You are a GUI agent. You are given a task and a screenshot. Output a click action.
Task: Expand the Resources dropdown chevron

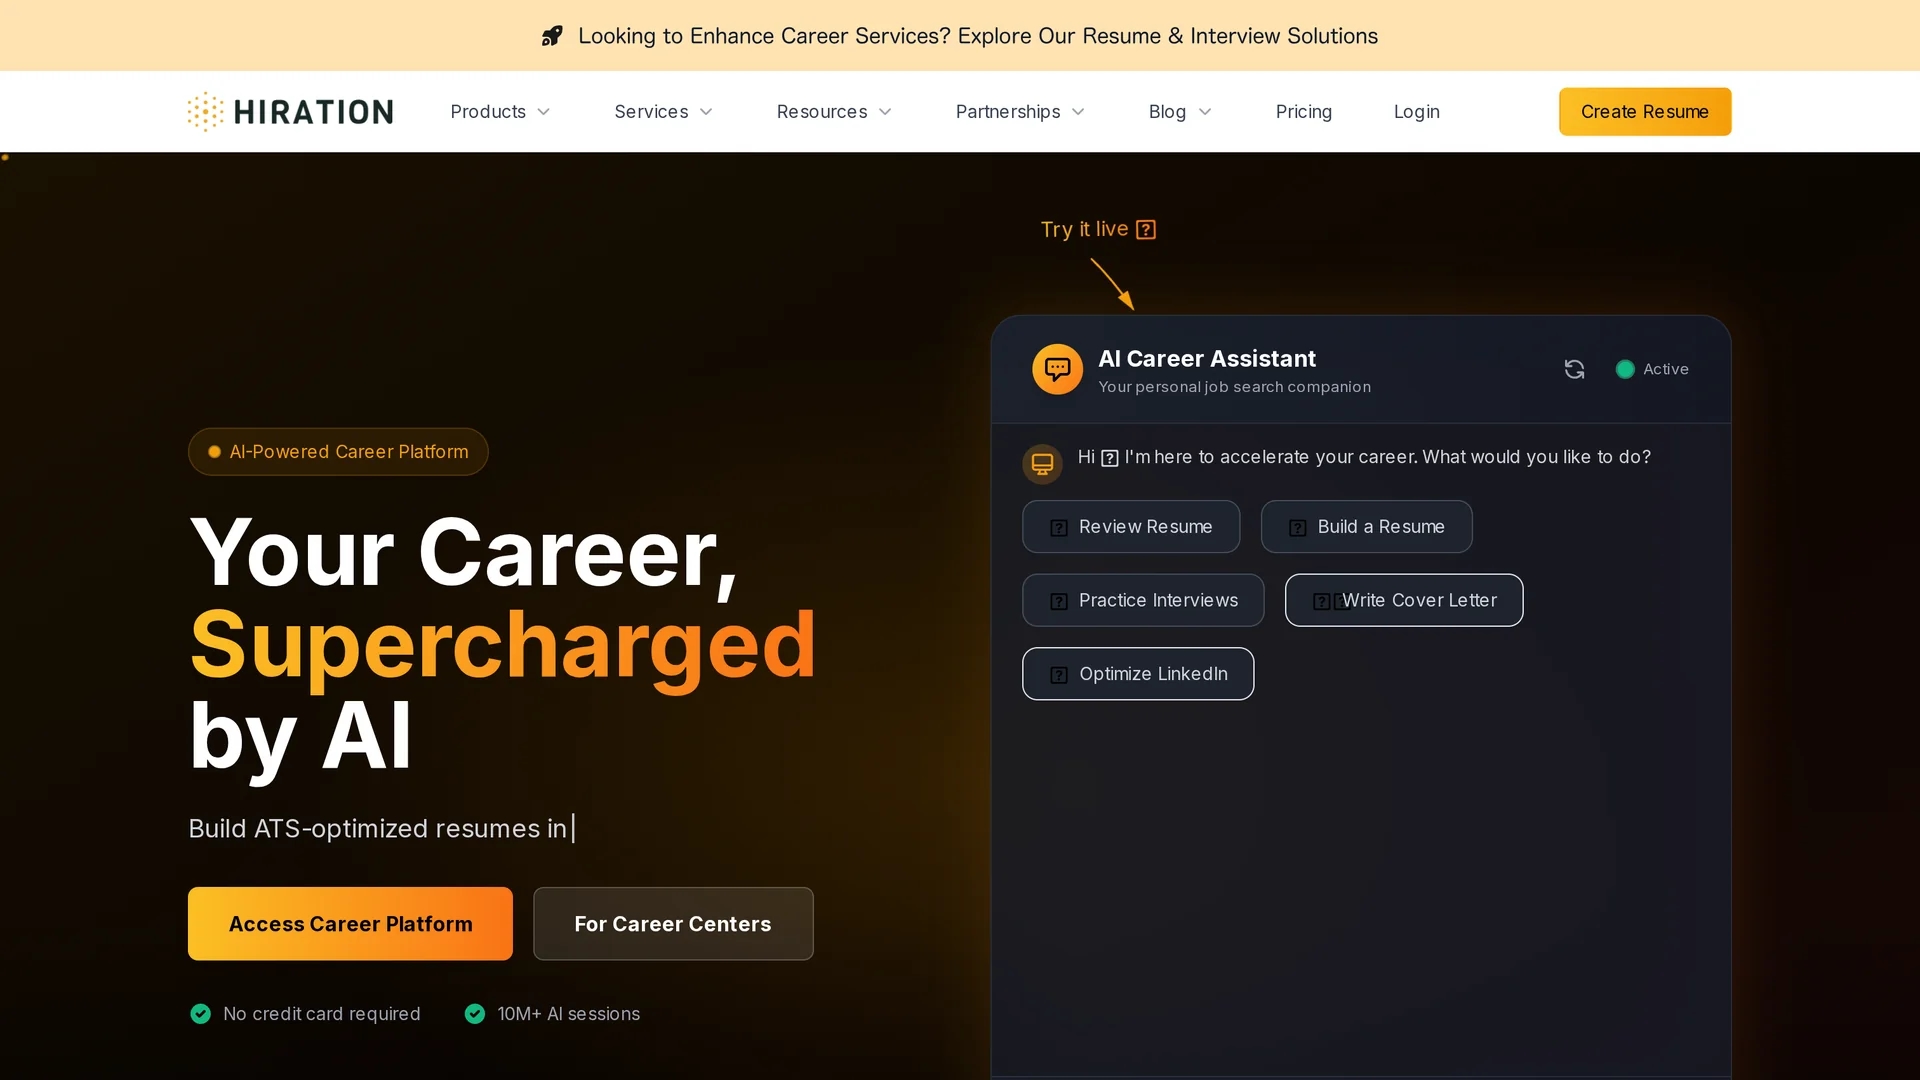[885, 112]
